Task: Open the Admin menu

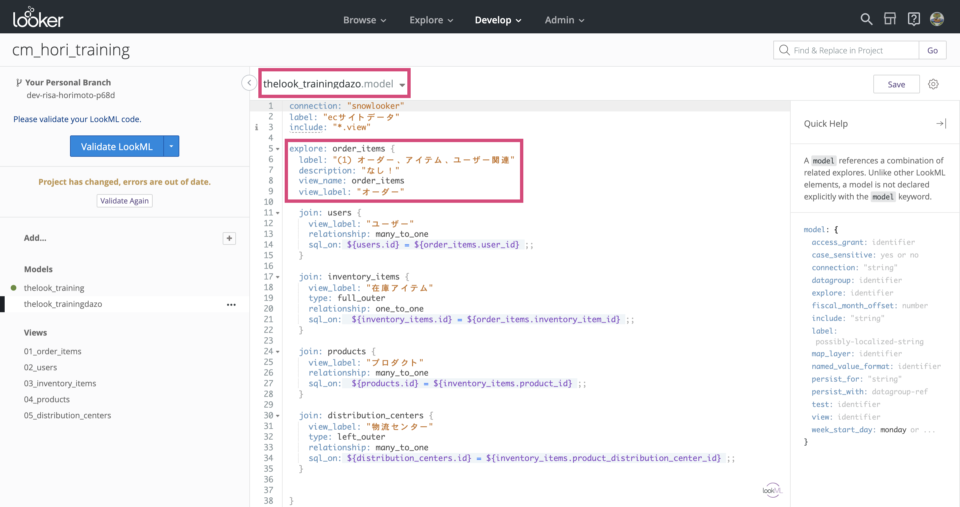Action: pyautogui.click(x=564, y=20)
